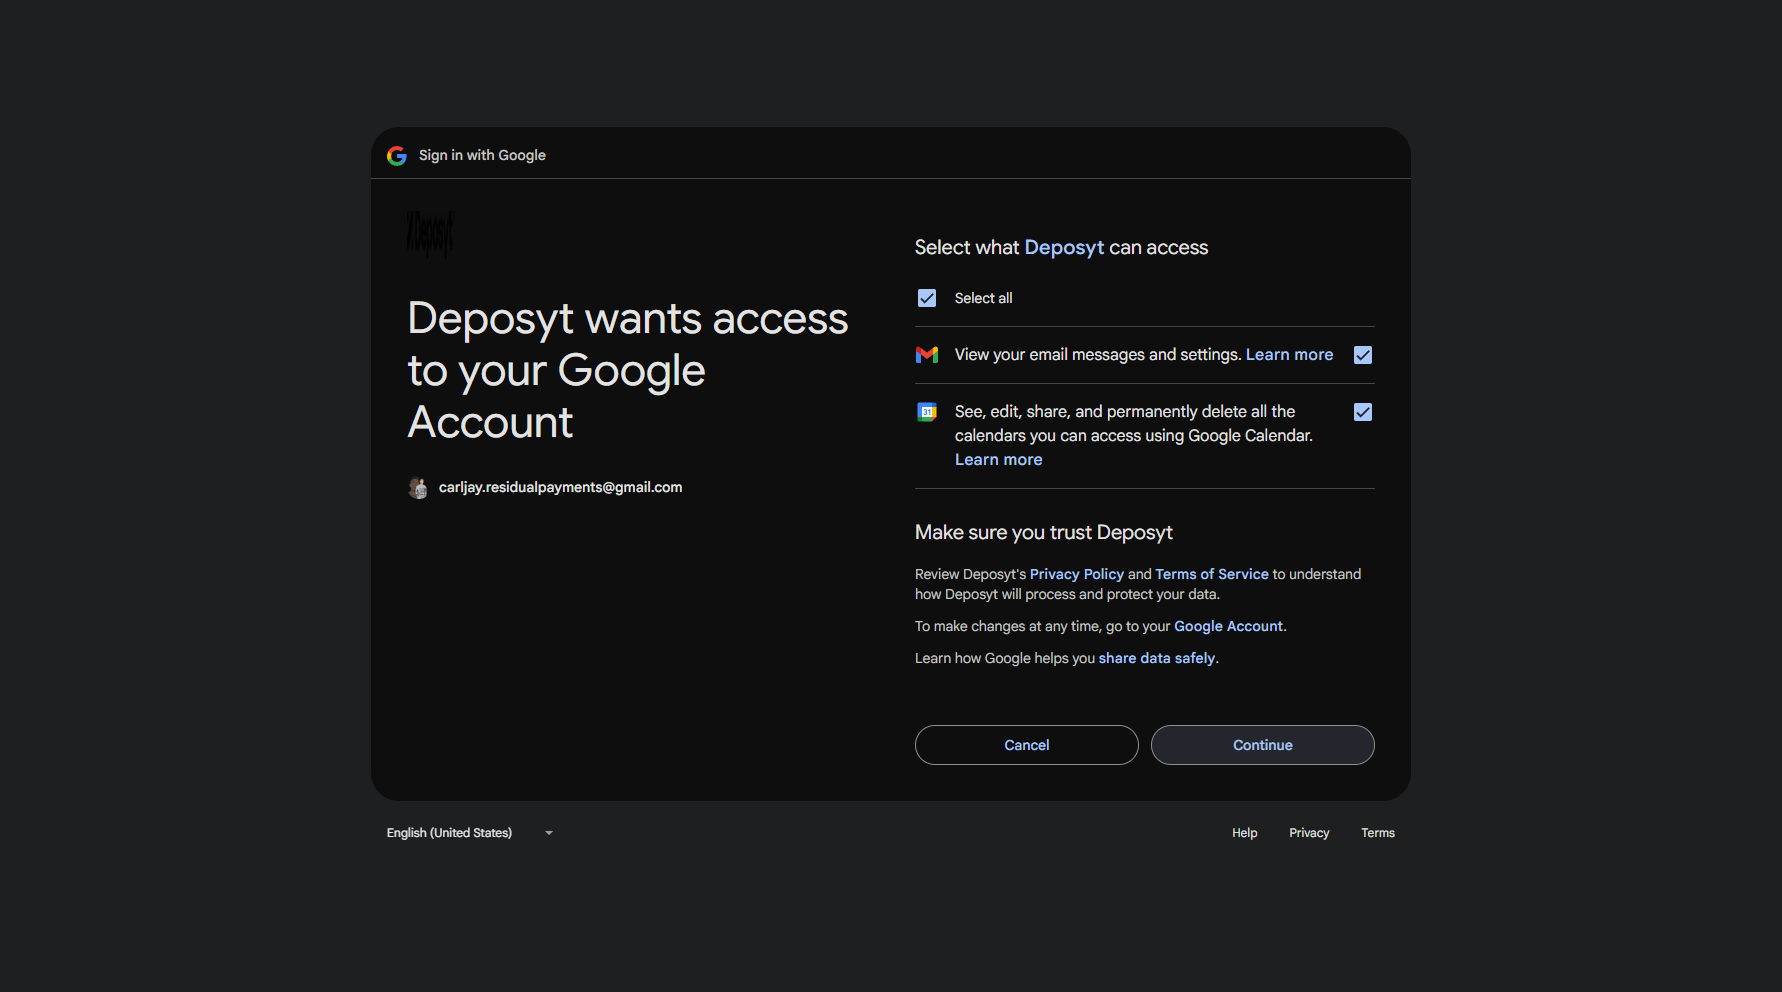Click the Cancel button

1027,745
